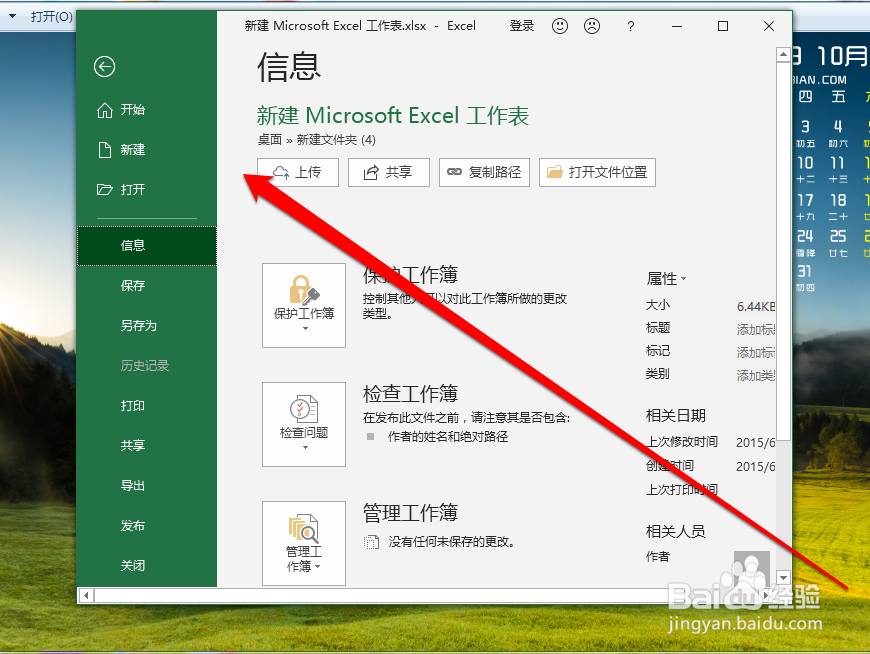
Task: Select the 信息 sidebar tab
Action: click(146, 246)
